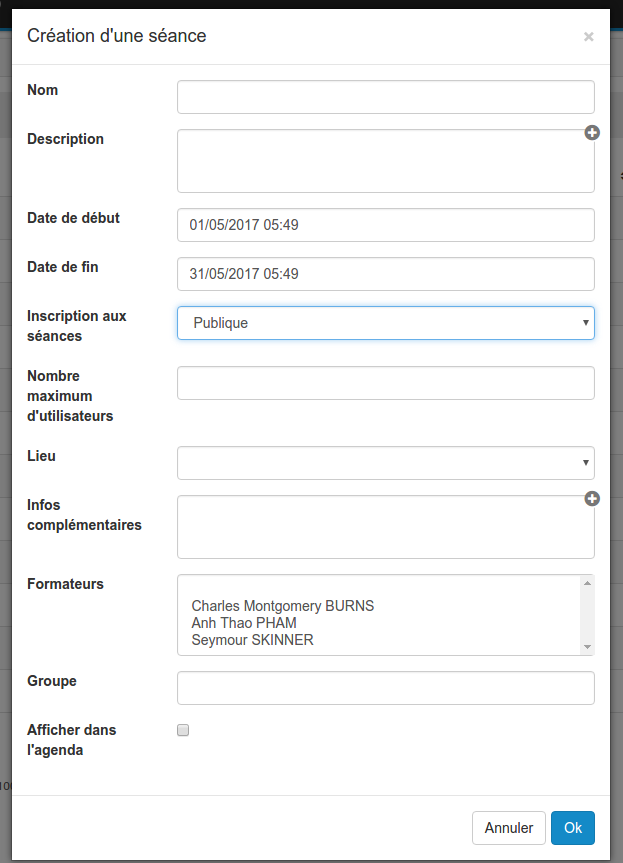Select Anh Thao PHAM in Formateurs
The width and height of the screenshot is (623, 863).
(244, 623)
